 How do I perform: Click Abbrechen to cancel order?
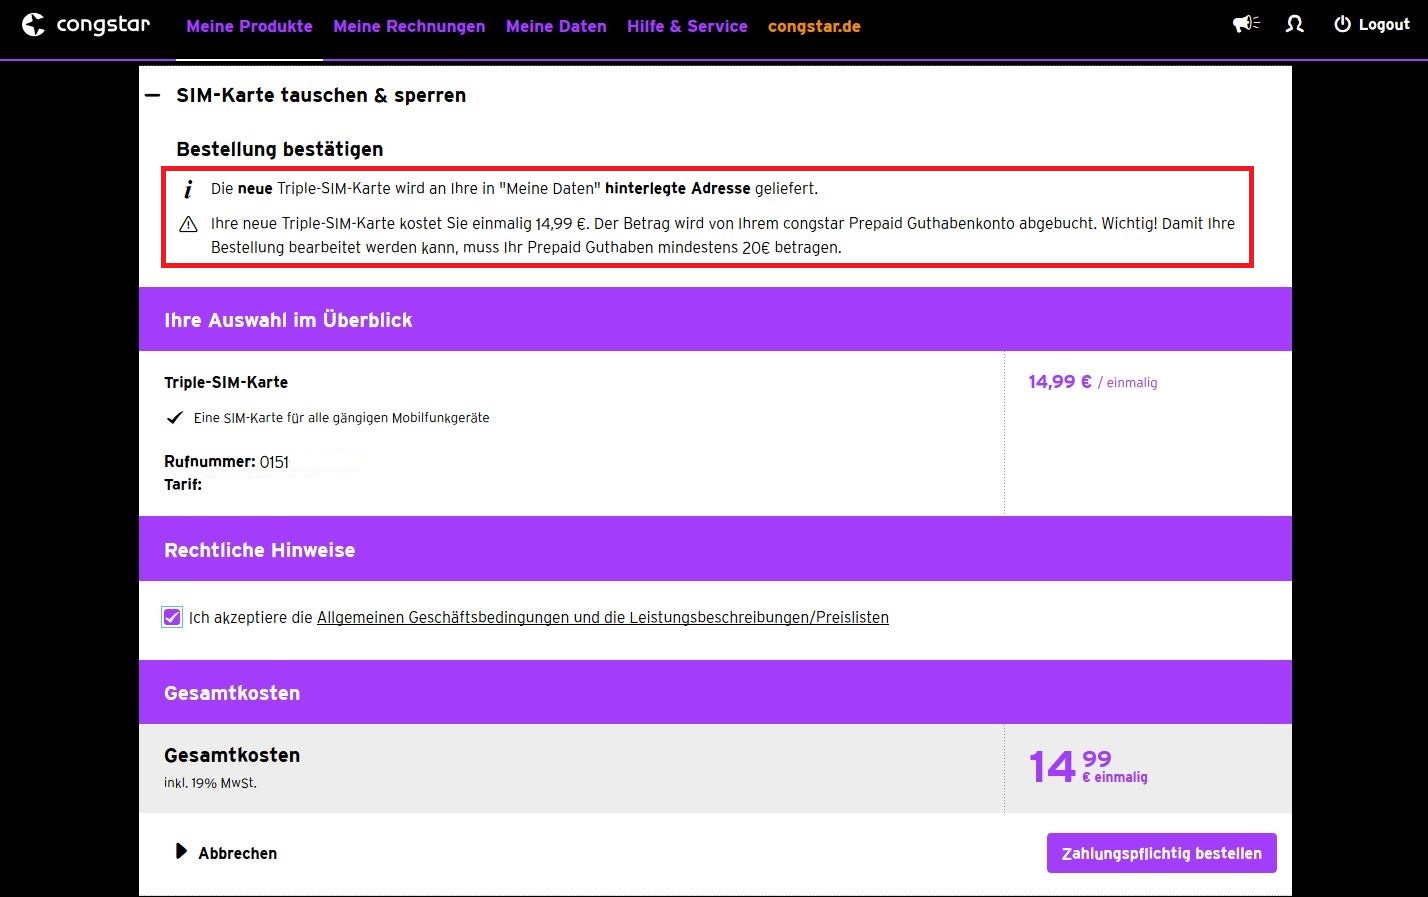click(x=237, y=853)
